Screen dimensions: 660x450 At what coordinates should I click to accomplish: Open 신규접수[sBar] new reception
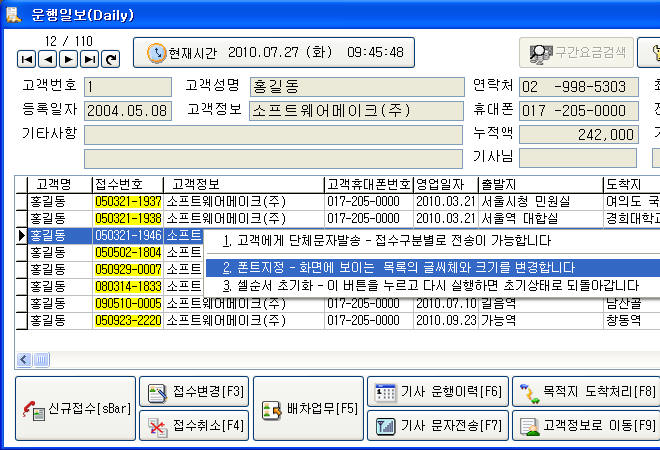76,409
